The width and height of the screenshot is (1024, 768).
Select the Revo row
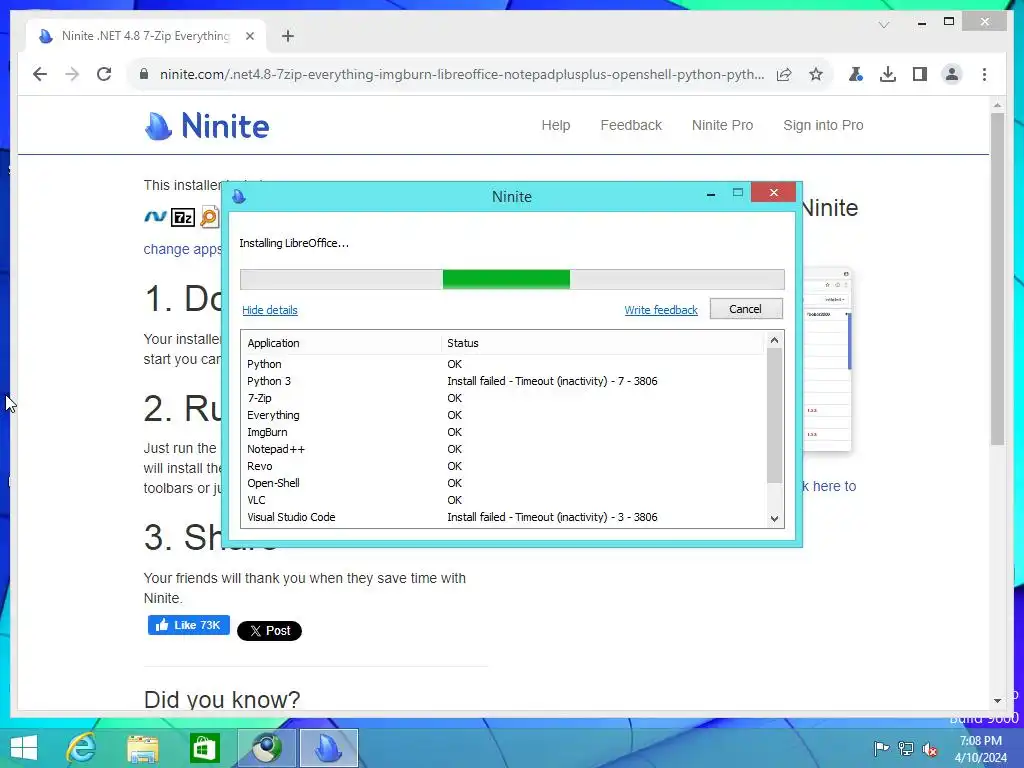click(504, 466)
